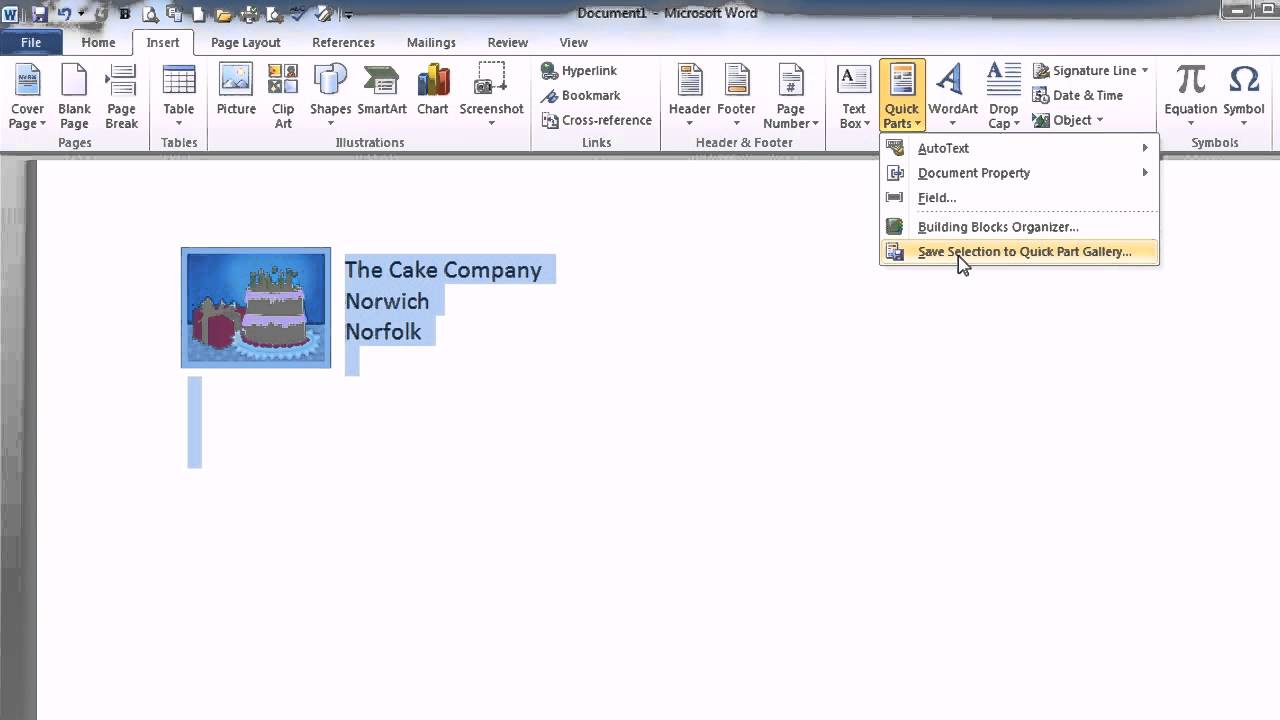This screenshot has width=1280, height=720.
Task: Save document from Quick Access Toolbar
Action: coord(40,14)
